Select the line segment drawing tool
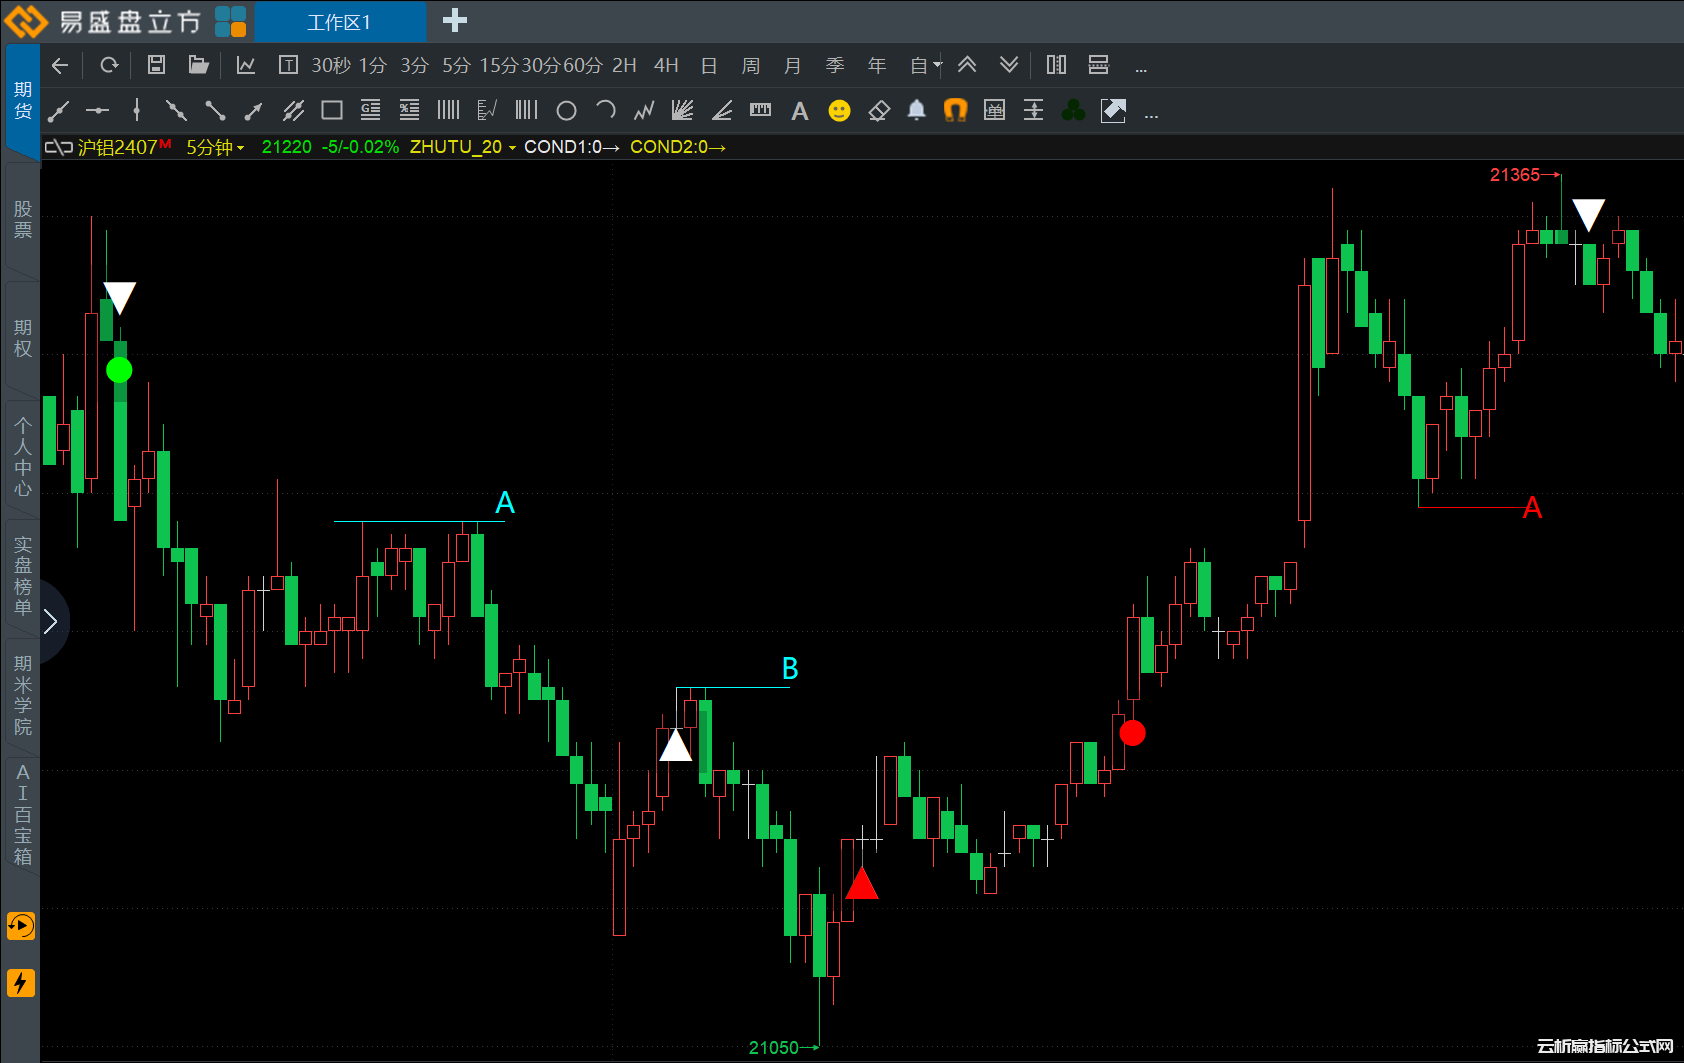Image resolution: width=1684 pixels, height=1063 pixels. (58, 110)
